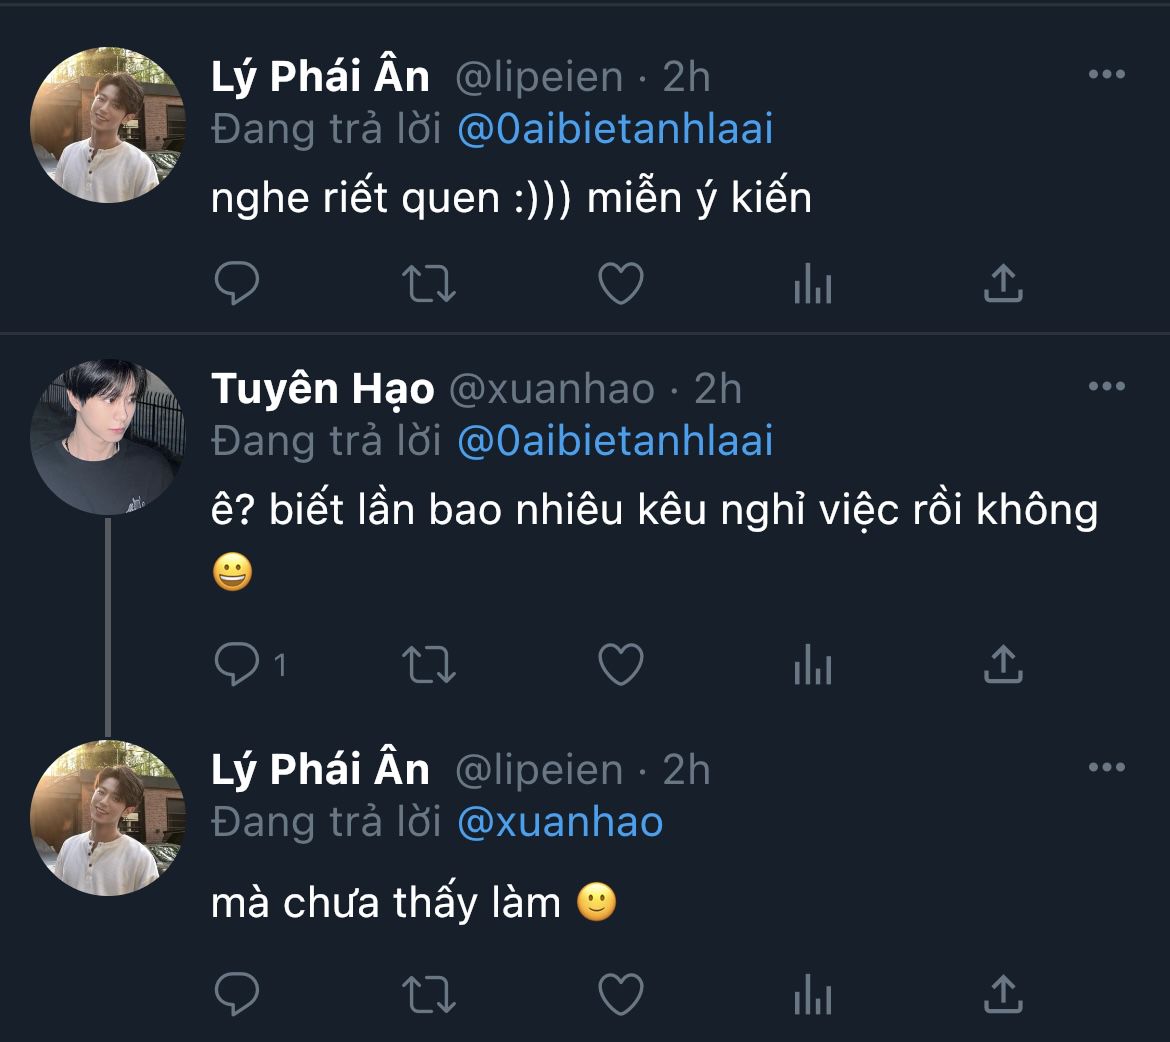Like the "nghe riết quen" tweet
This screenshot has width=1170, height=1042.
(x=620, y=284)
